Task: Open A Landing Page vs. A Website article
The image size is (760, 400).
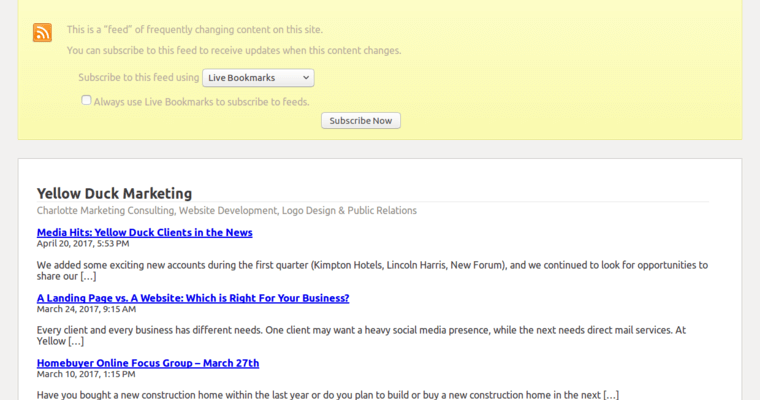Action: (193, 298)
